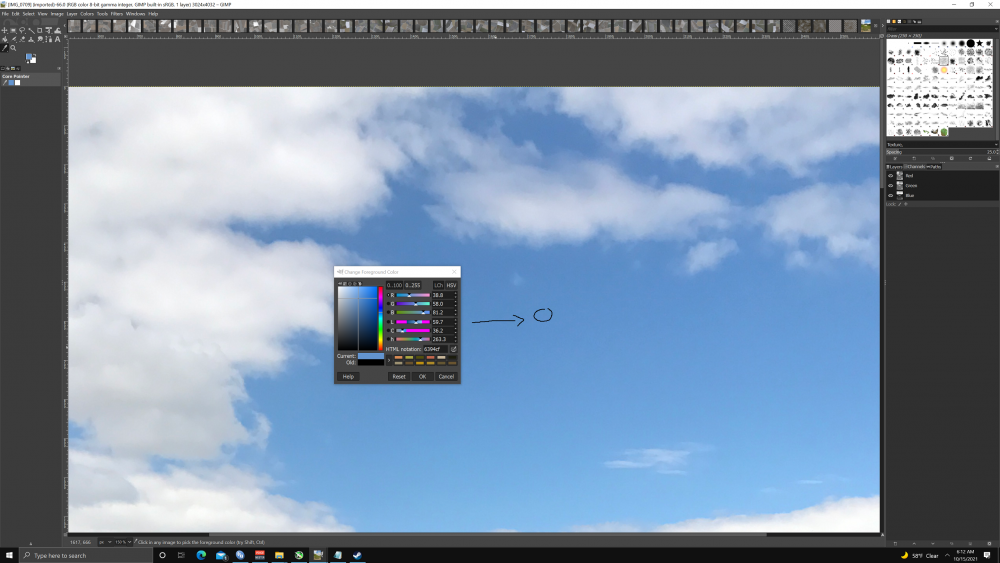Screen dimensions: 1000x563
Task: Switch to the Layers tab
Action: tap(894, 166)
